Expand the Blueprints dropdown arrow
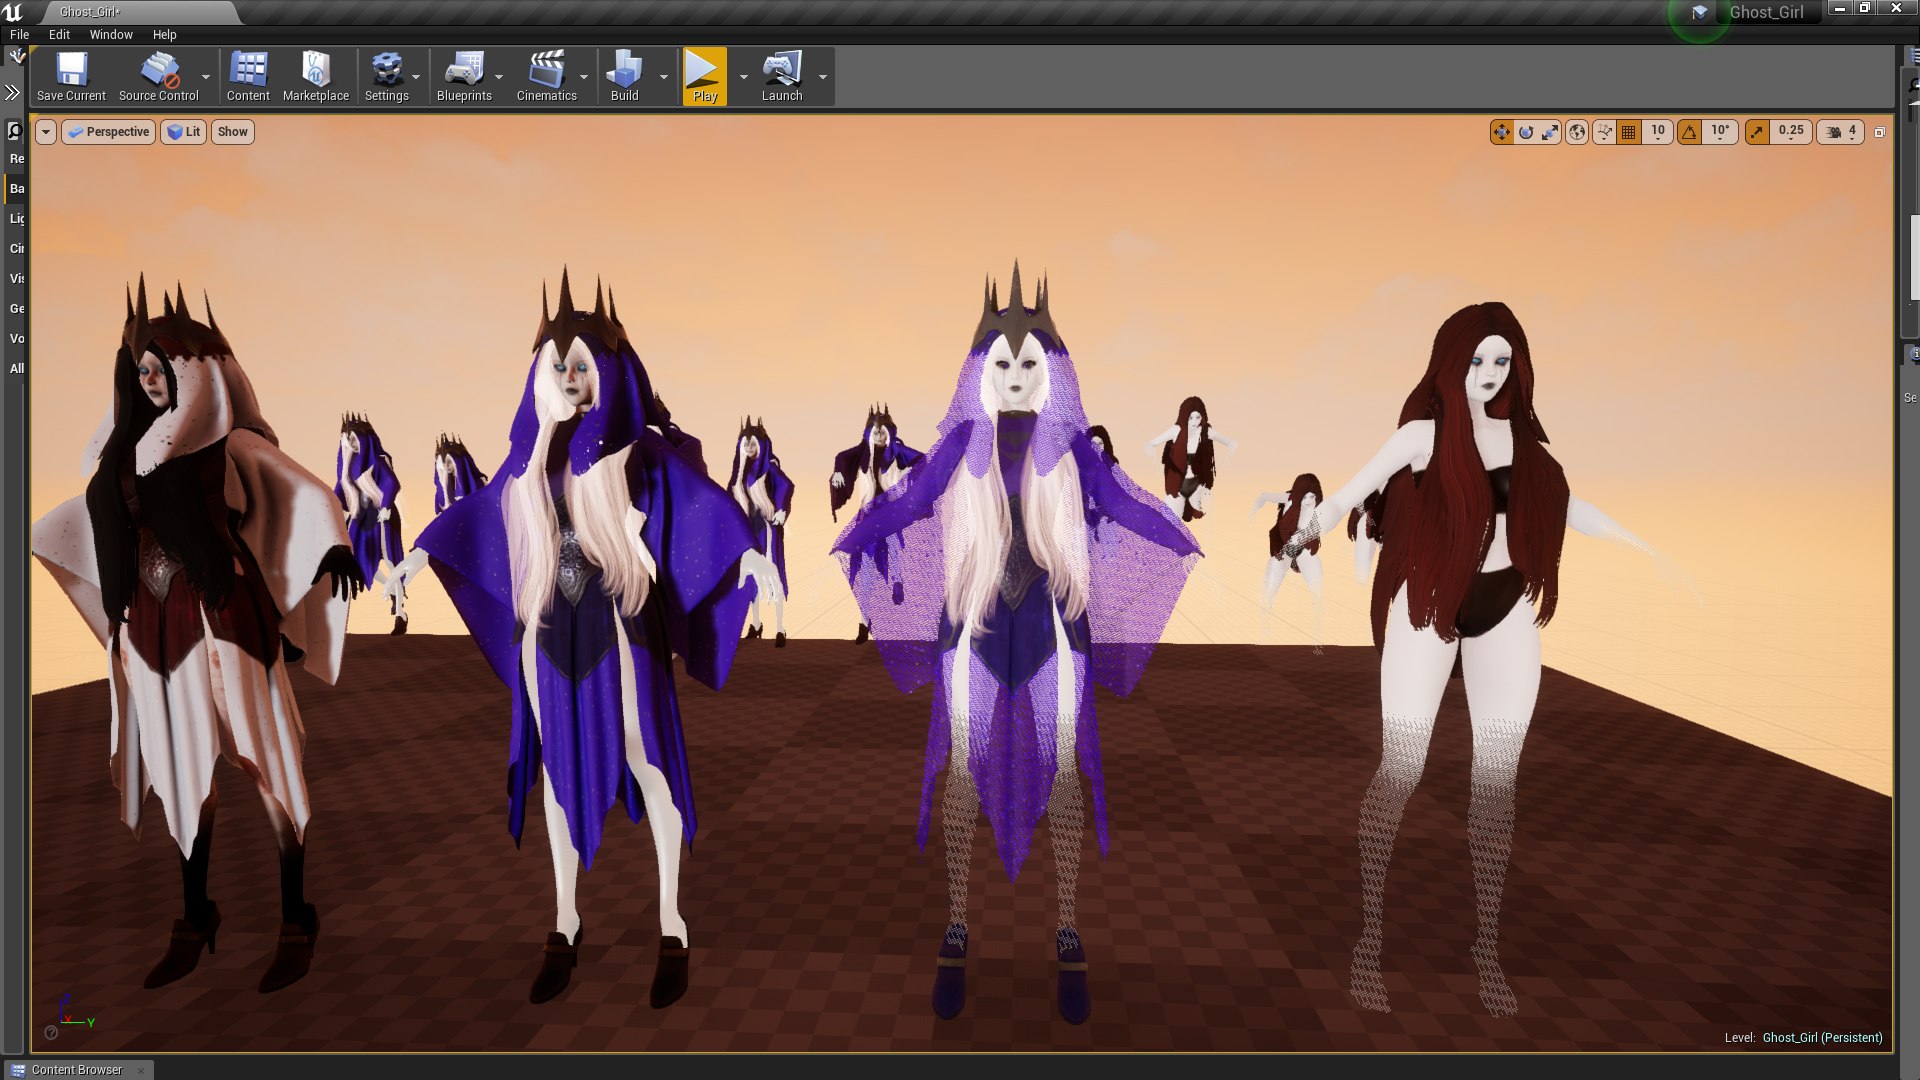Image resolution: width=1920 pixels, height=1080 pixels. 499,77
